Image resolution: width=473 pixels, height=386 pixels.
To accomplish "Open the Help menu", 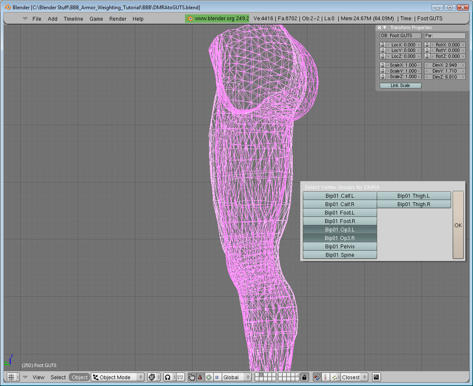I will point(138,19).
